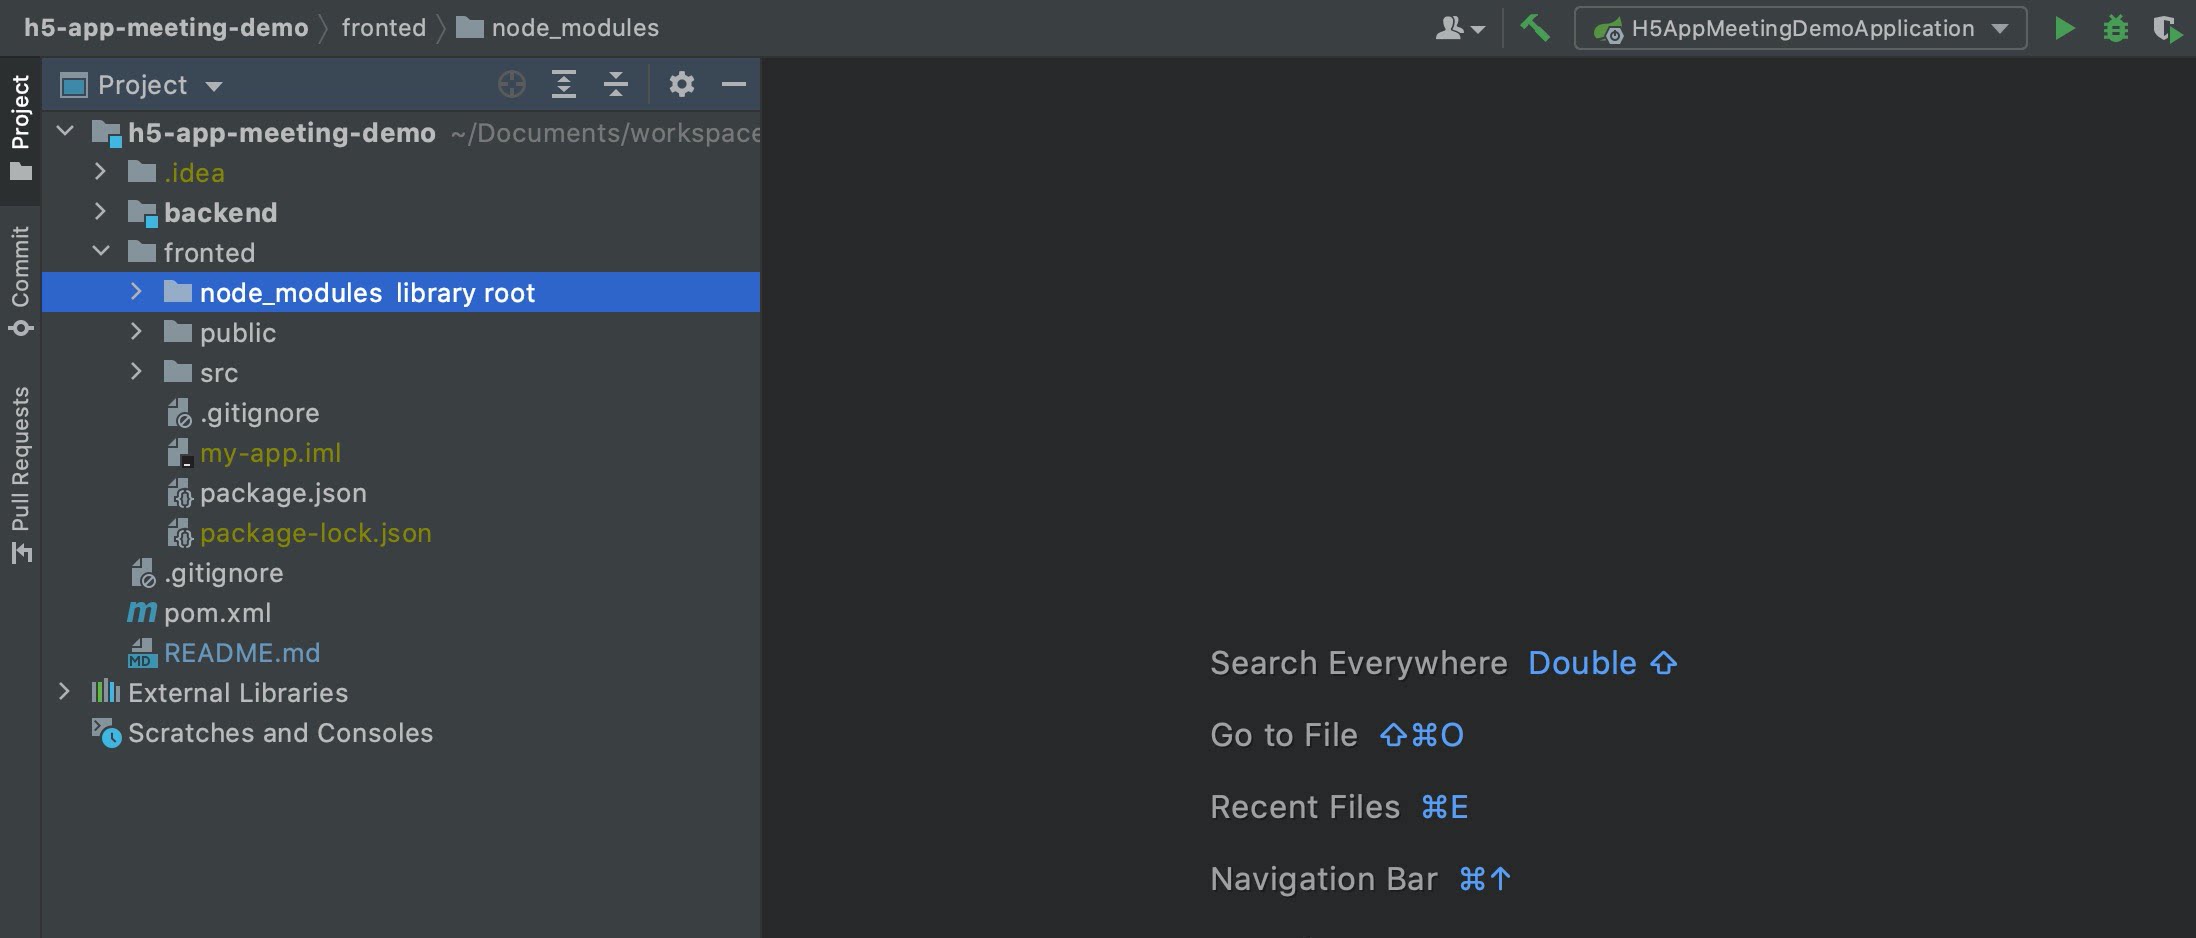Expand the .idea folder
The image size is (2196, 938).
pyautogui.click(x=100, y=172)
